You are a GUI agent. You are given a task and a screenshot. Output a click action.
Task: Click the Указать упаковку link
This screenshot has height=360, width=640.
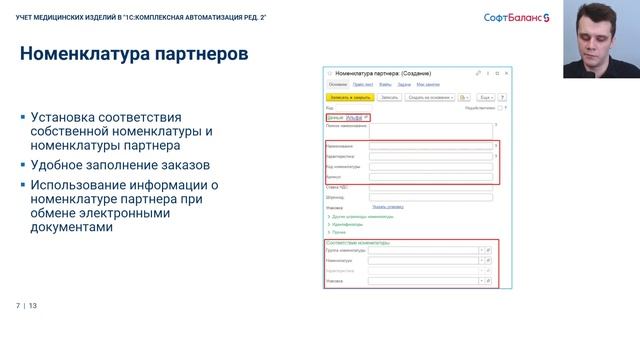388,207
